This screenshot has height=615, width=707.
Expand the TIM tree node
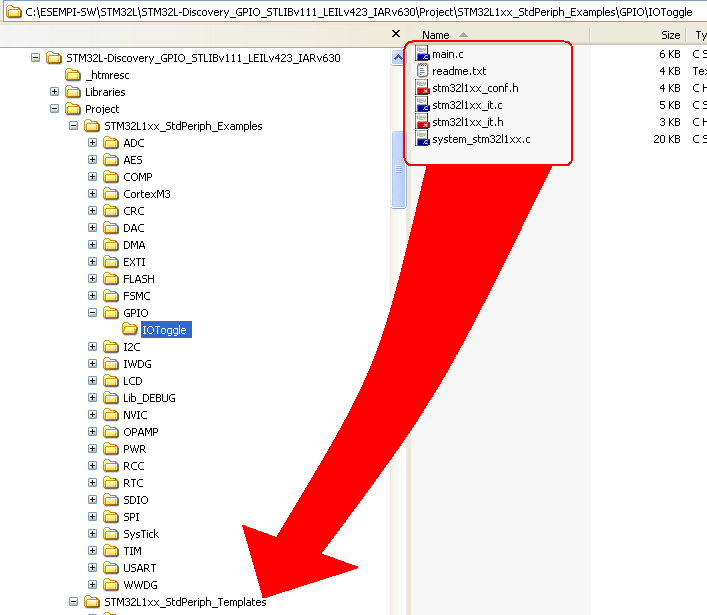pos(92,551)
